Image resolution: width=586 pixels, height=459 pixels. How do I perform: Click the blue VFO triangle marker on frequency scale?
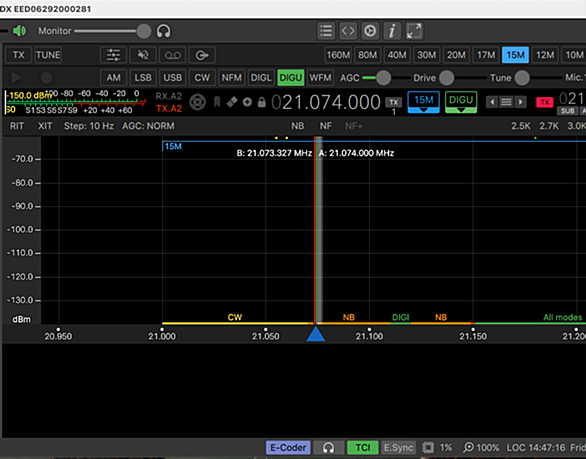coord(316,334)
